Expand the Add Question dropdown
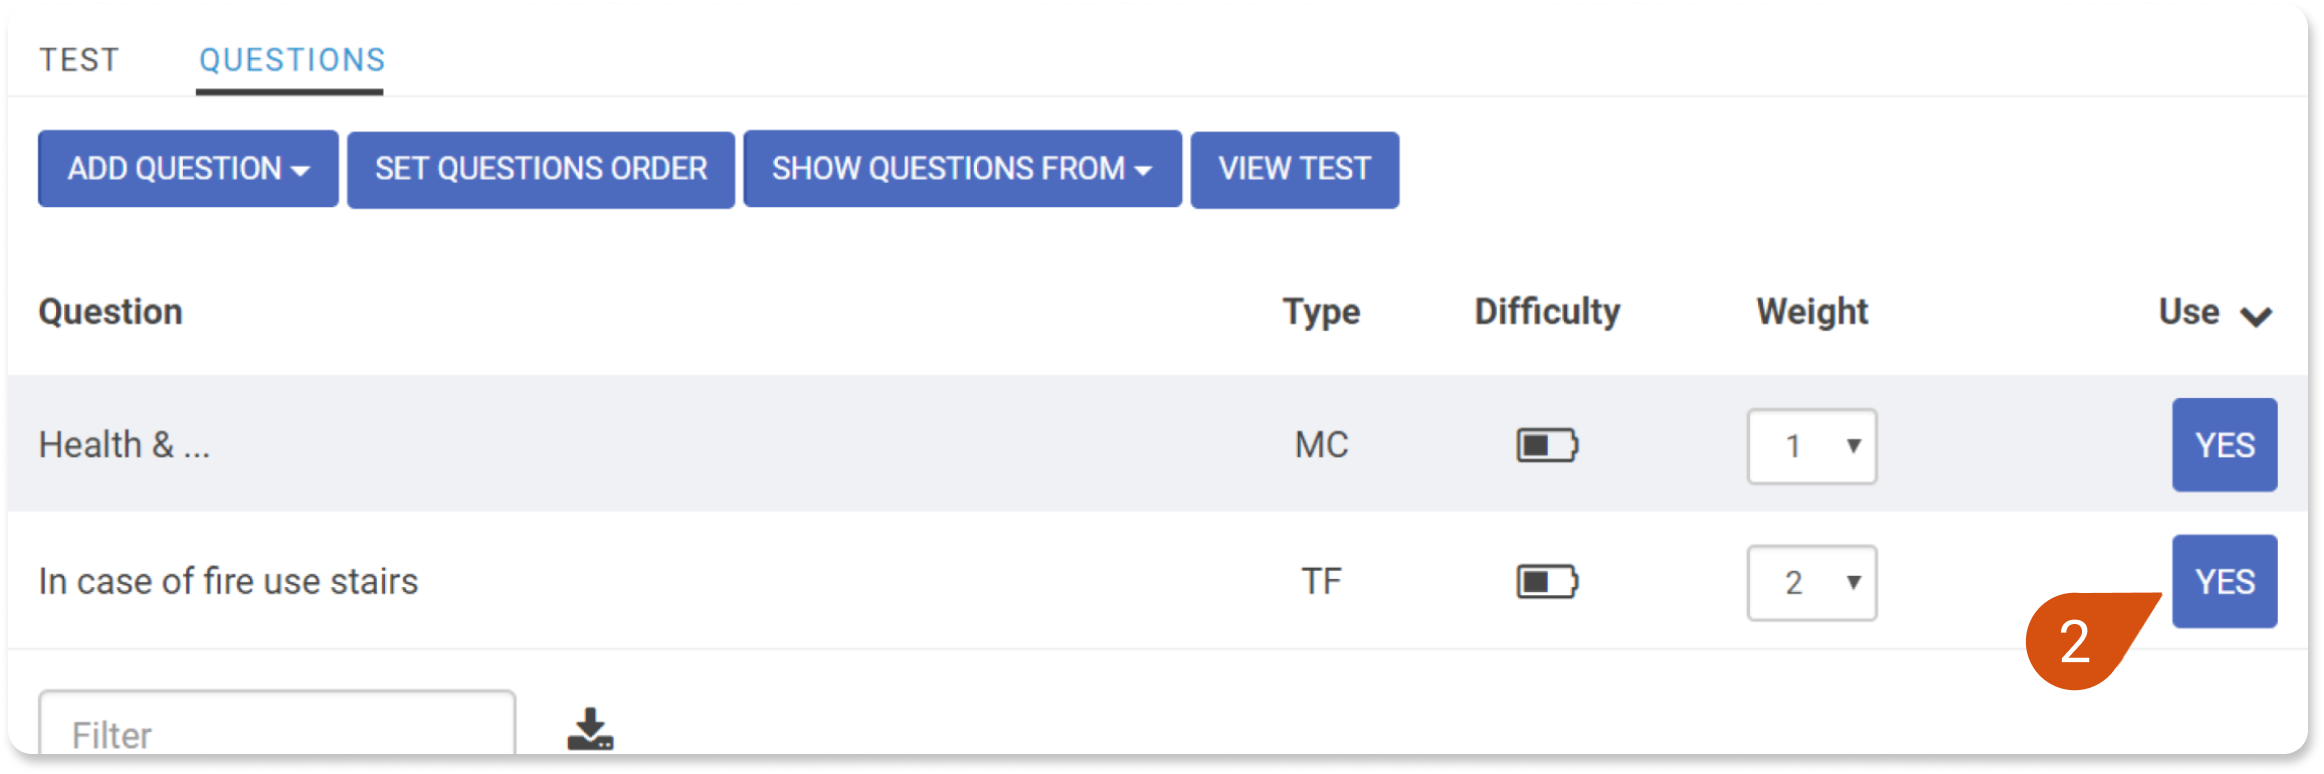The height and width of the screenshot is (774, 2324). [x=188, y=168]
